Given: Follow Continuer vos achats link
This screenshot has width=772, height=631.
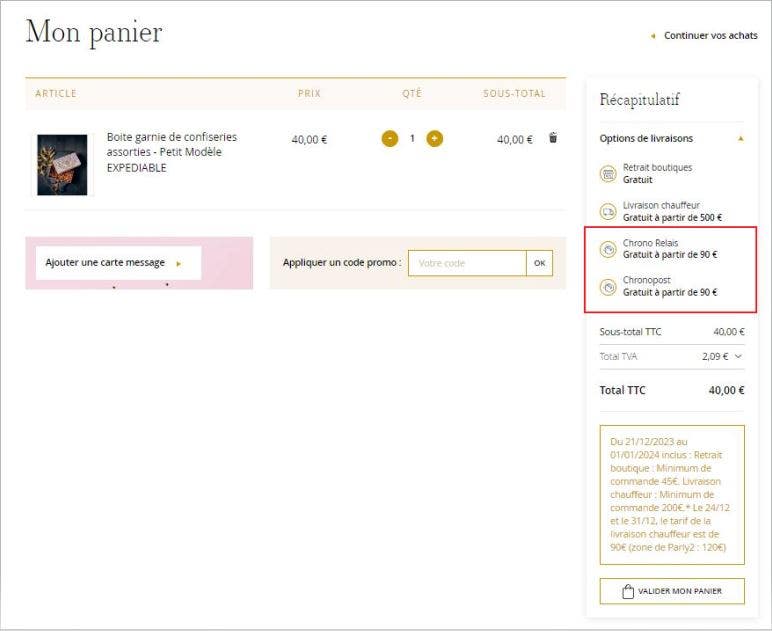Looking at the screenshot, I should (710, 35).
